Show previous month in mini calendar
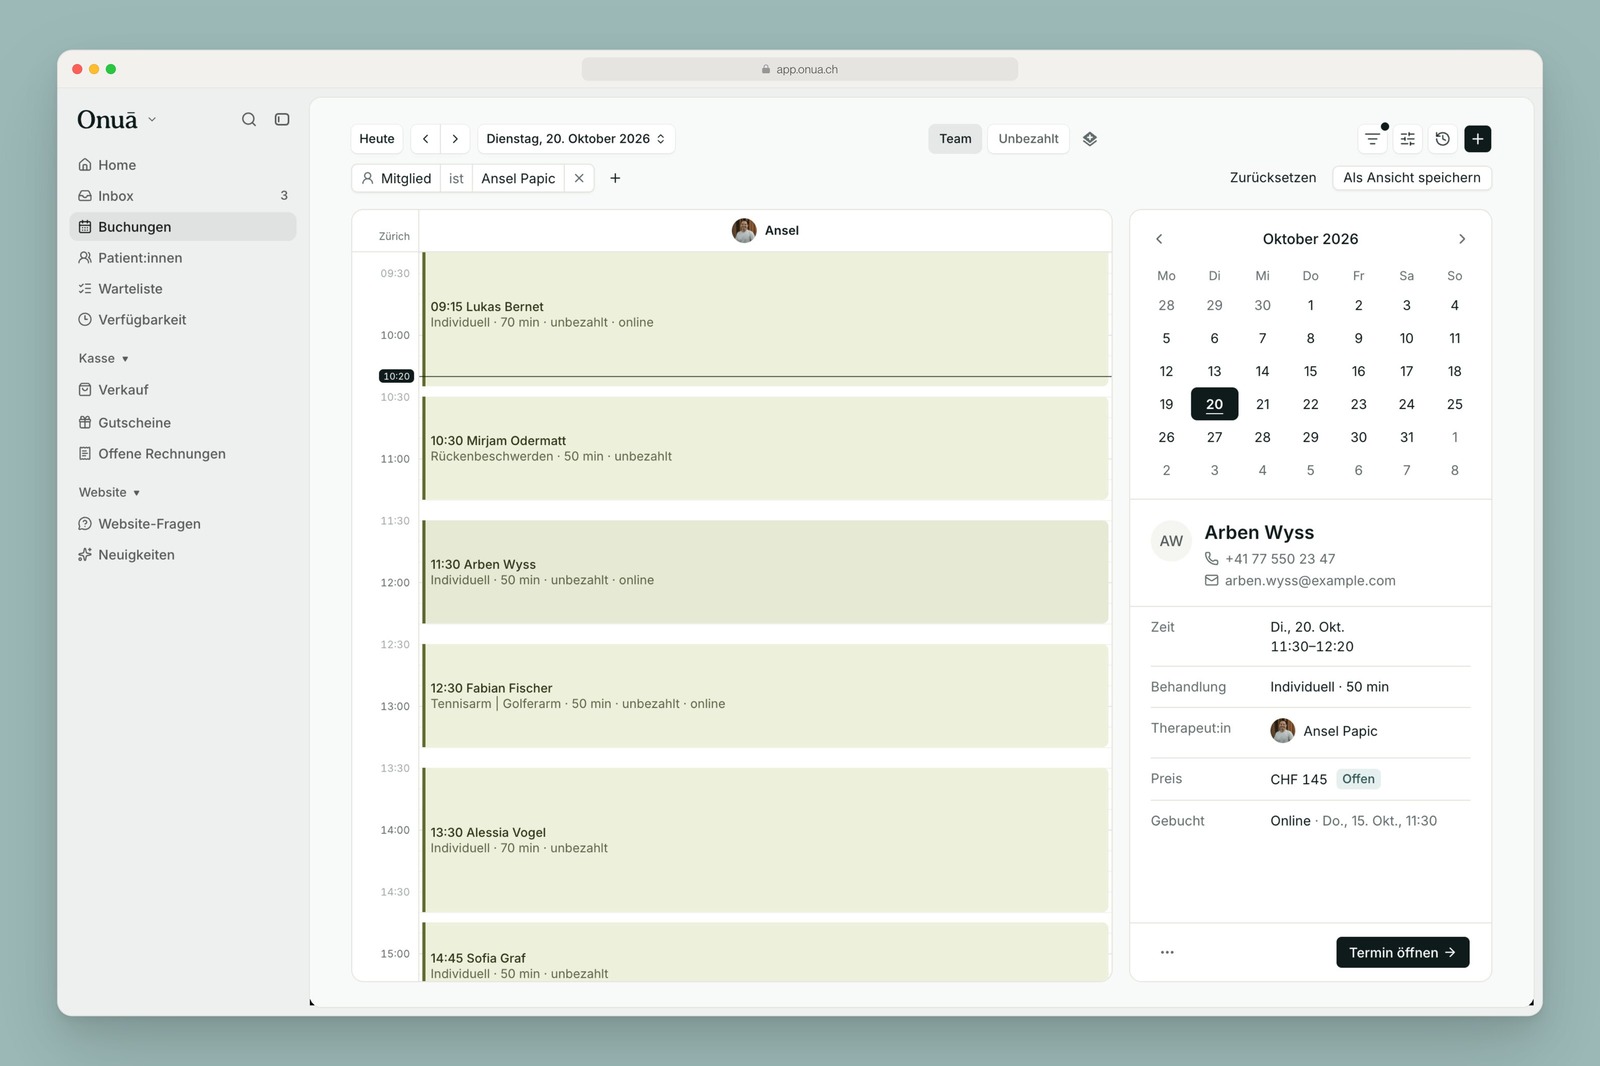Viewport: 1600px width, 1066px height. click(x=1159, y=239)
